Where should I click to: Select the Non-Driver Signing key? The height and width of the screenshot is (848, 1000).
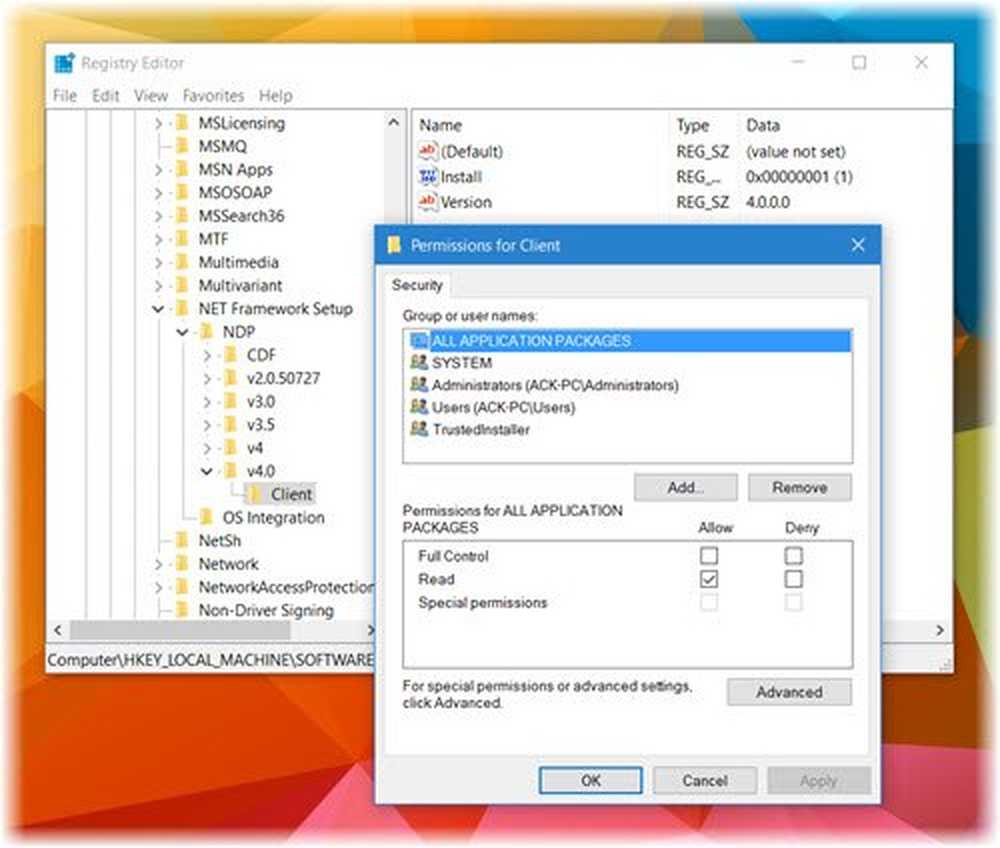[266, 610]
